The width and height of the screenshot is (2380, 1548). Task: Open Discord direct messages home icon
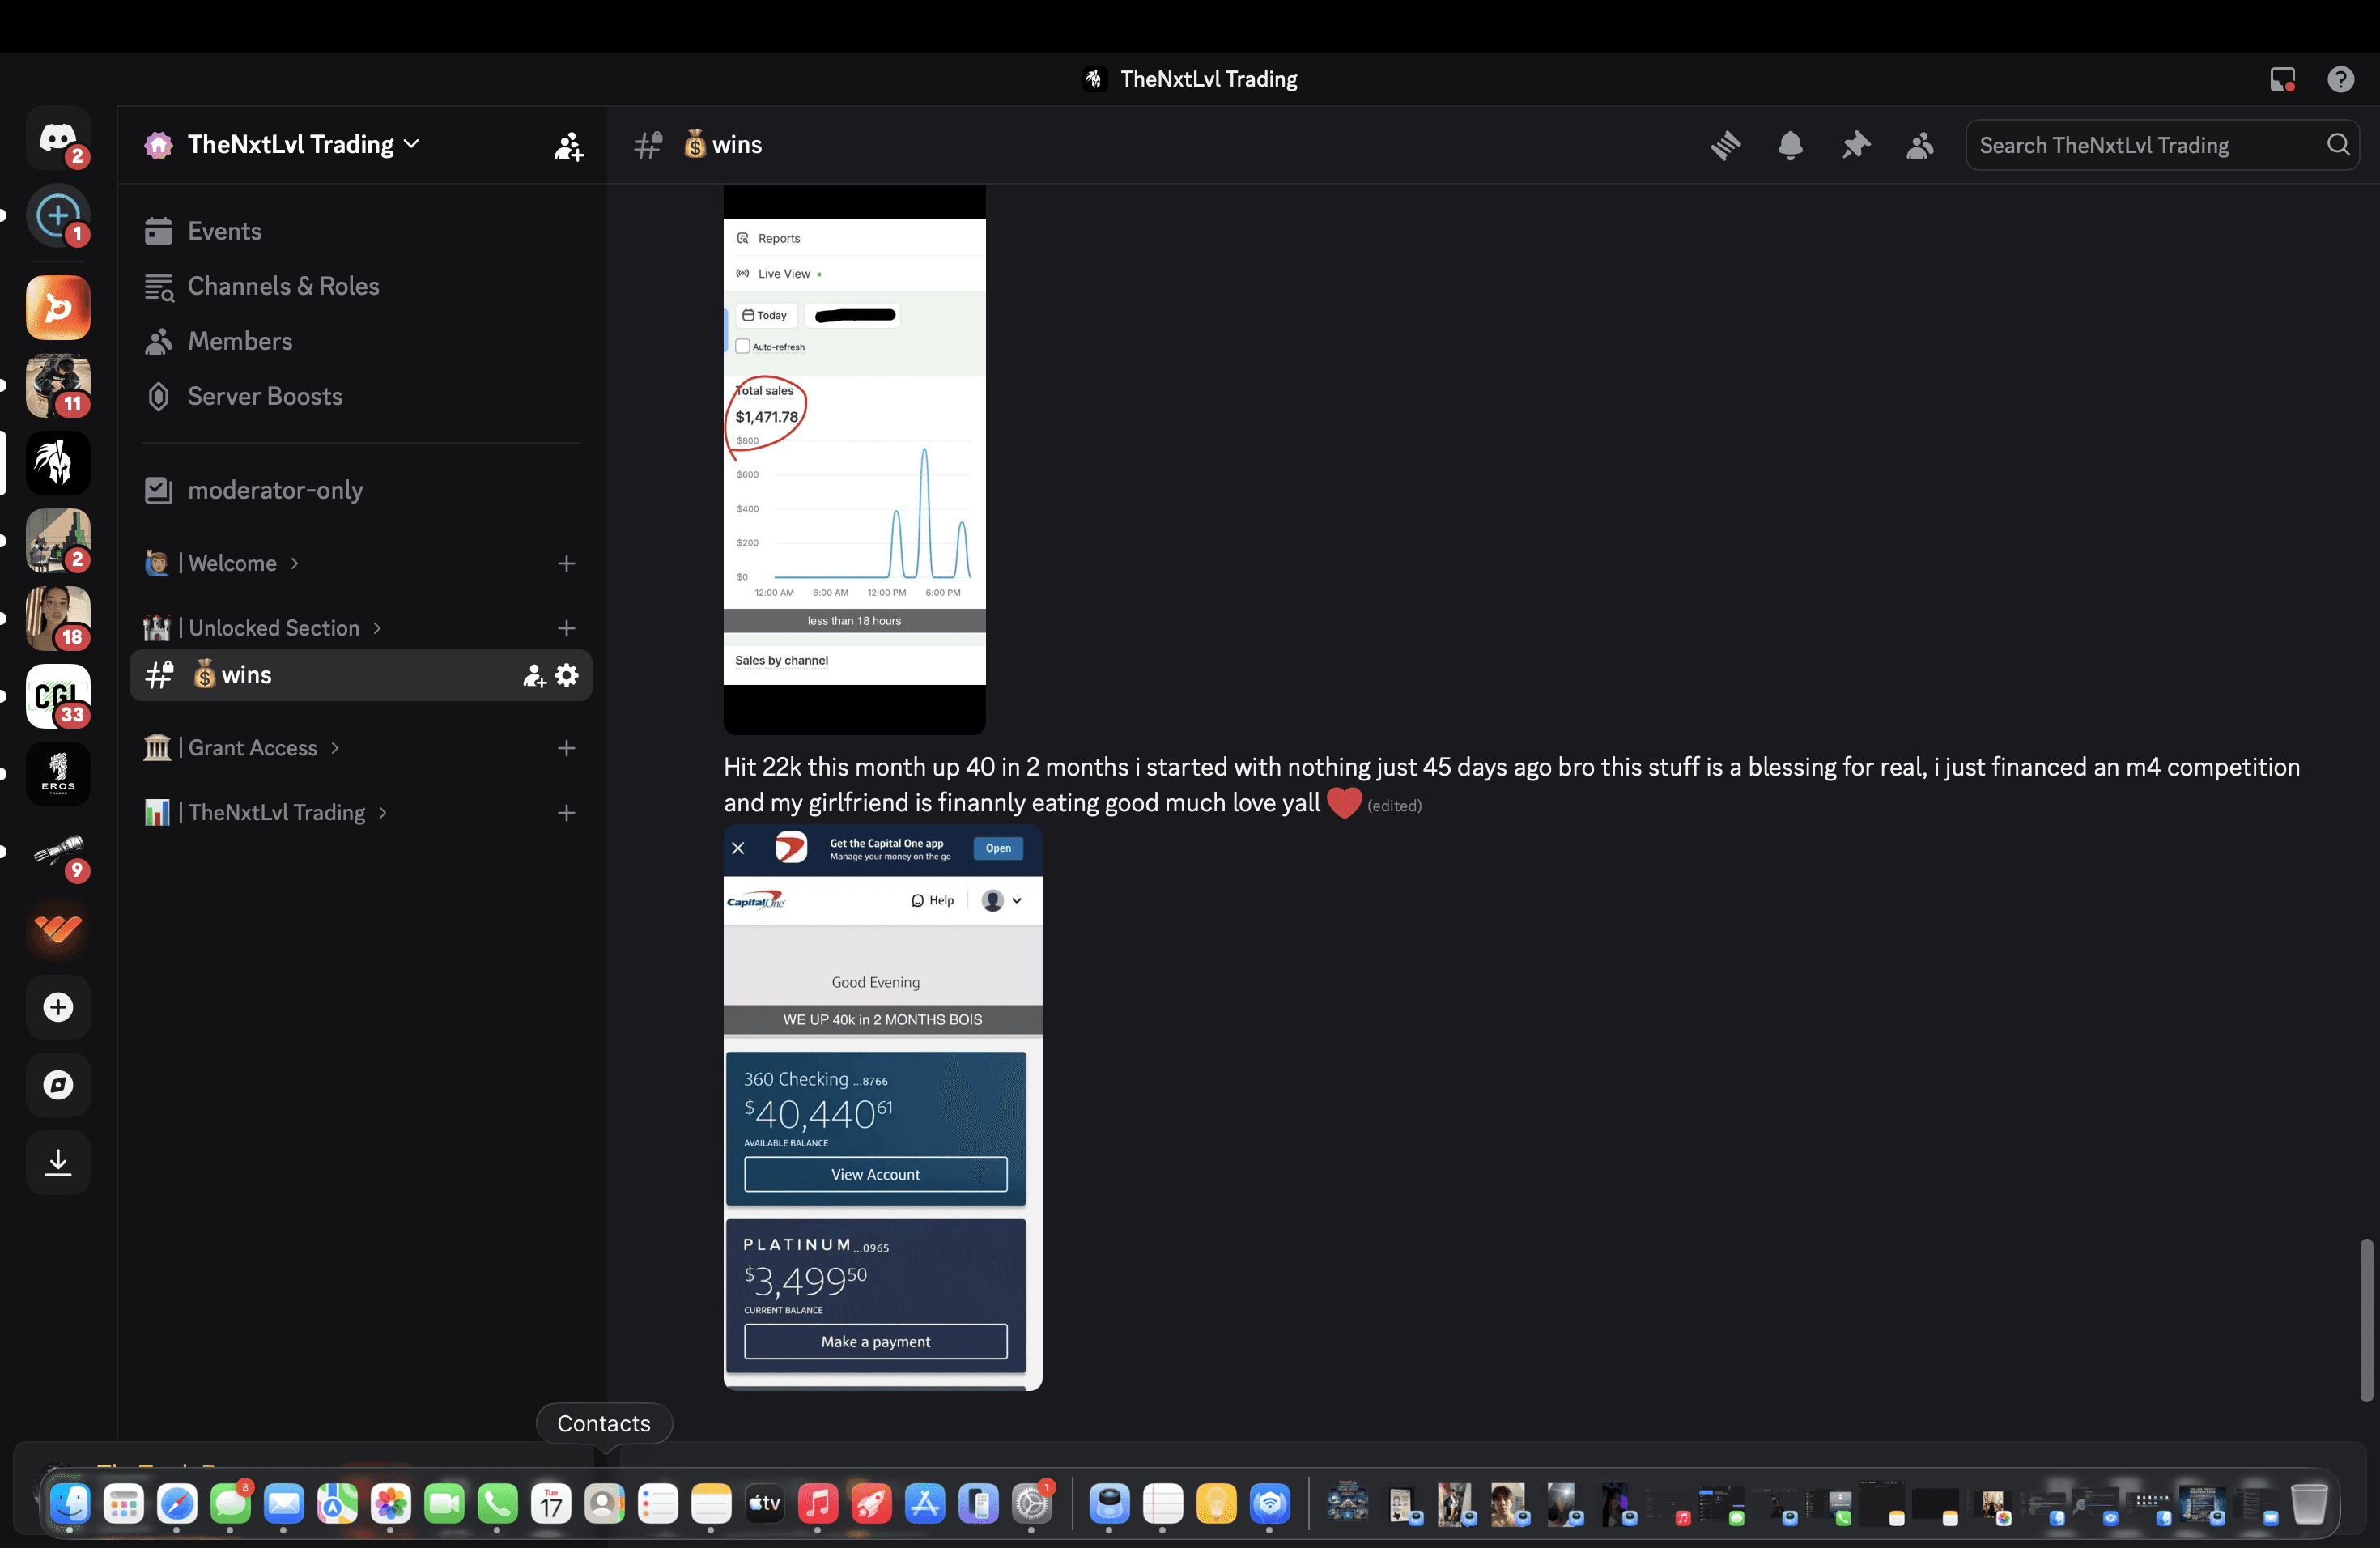point(58,138)
